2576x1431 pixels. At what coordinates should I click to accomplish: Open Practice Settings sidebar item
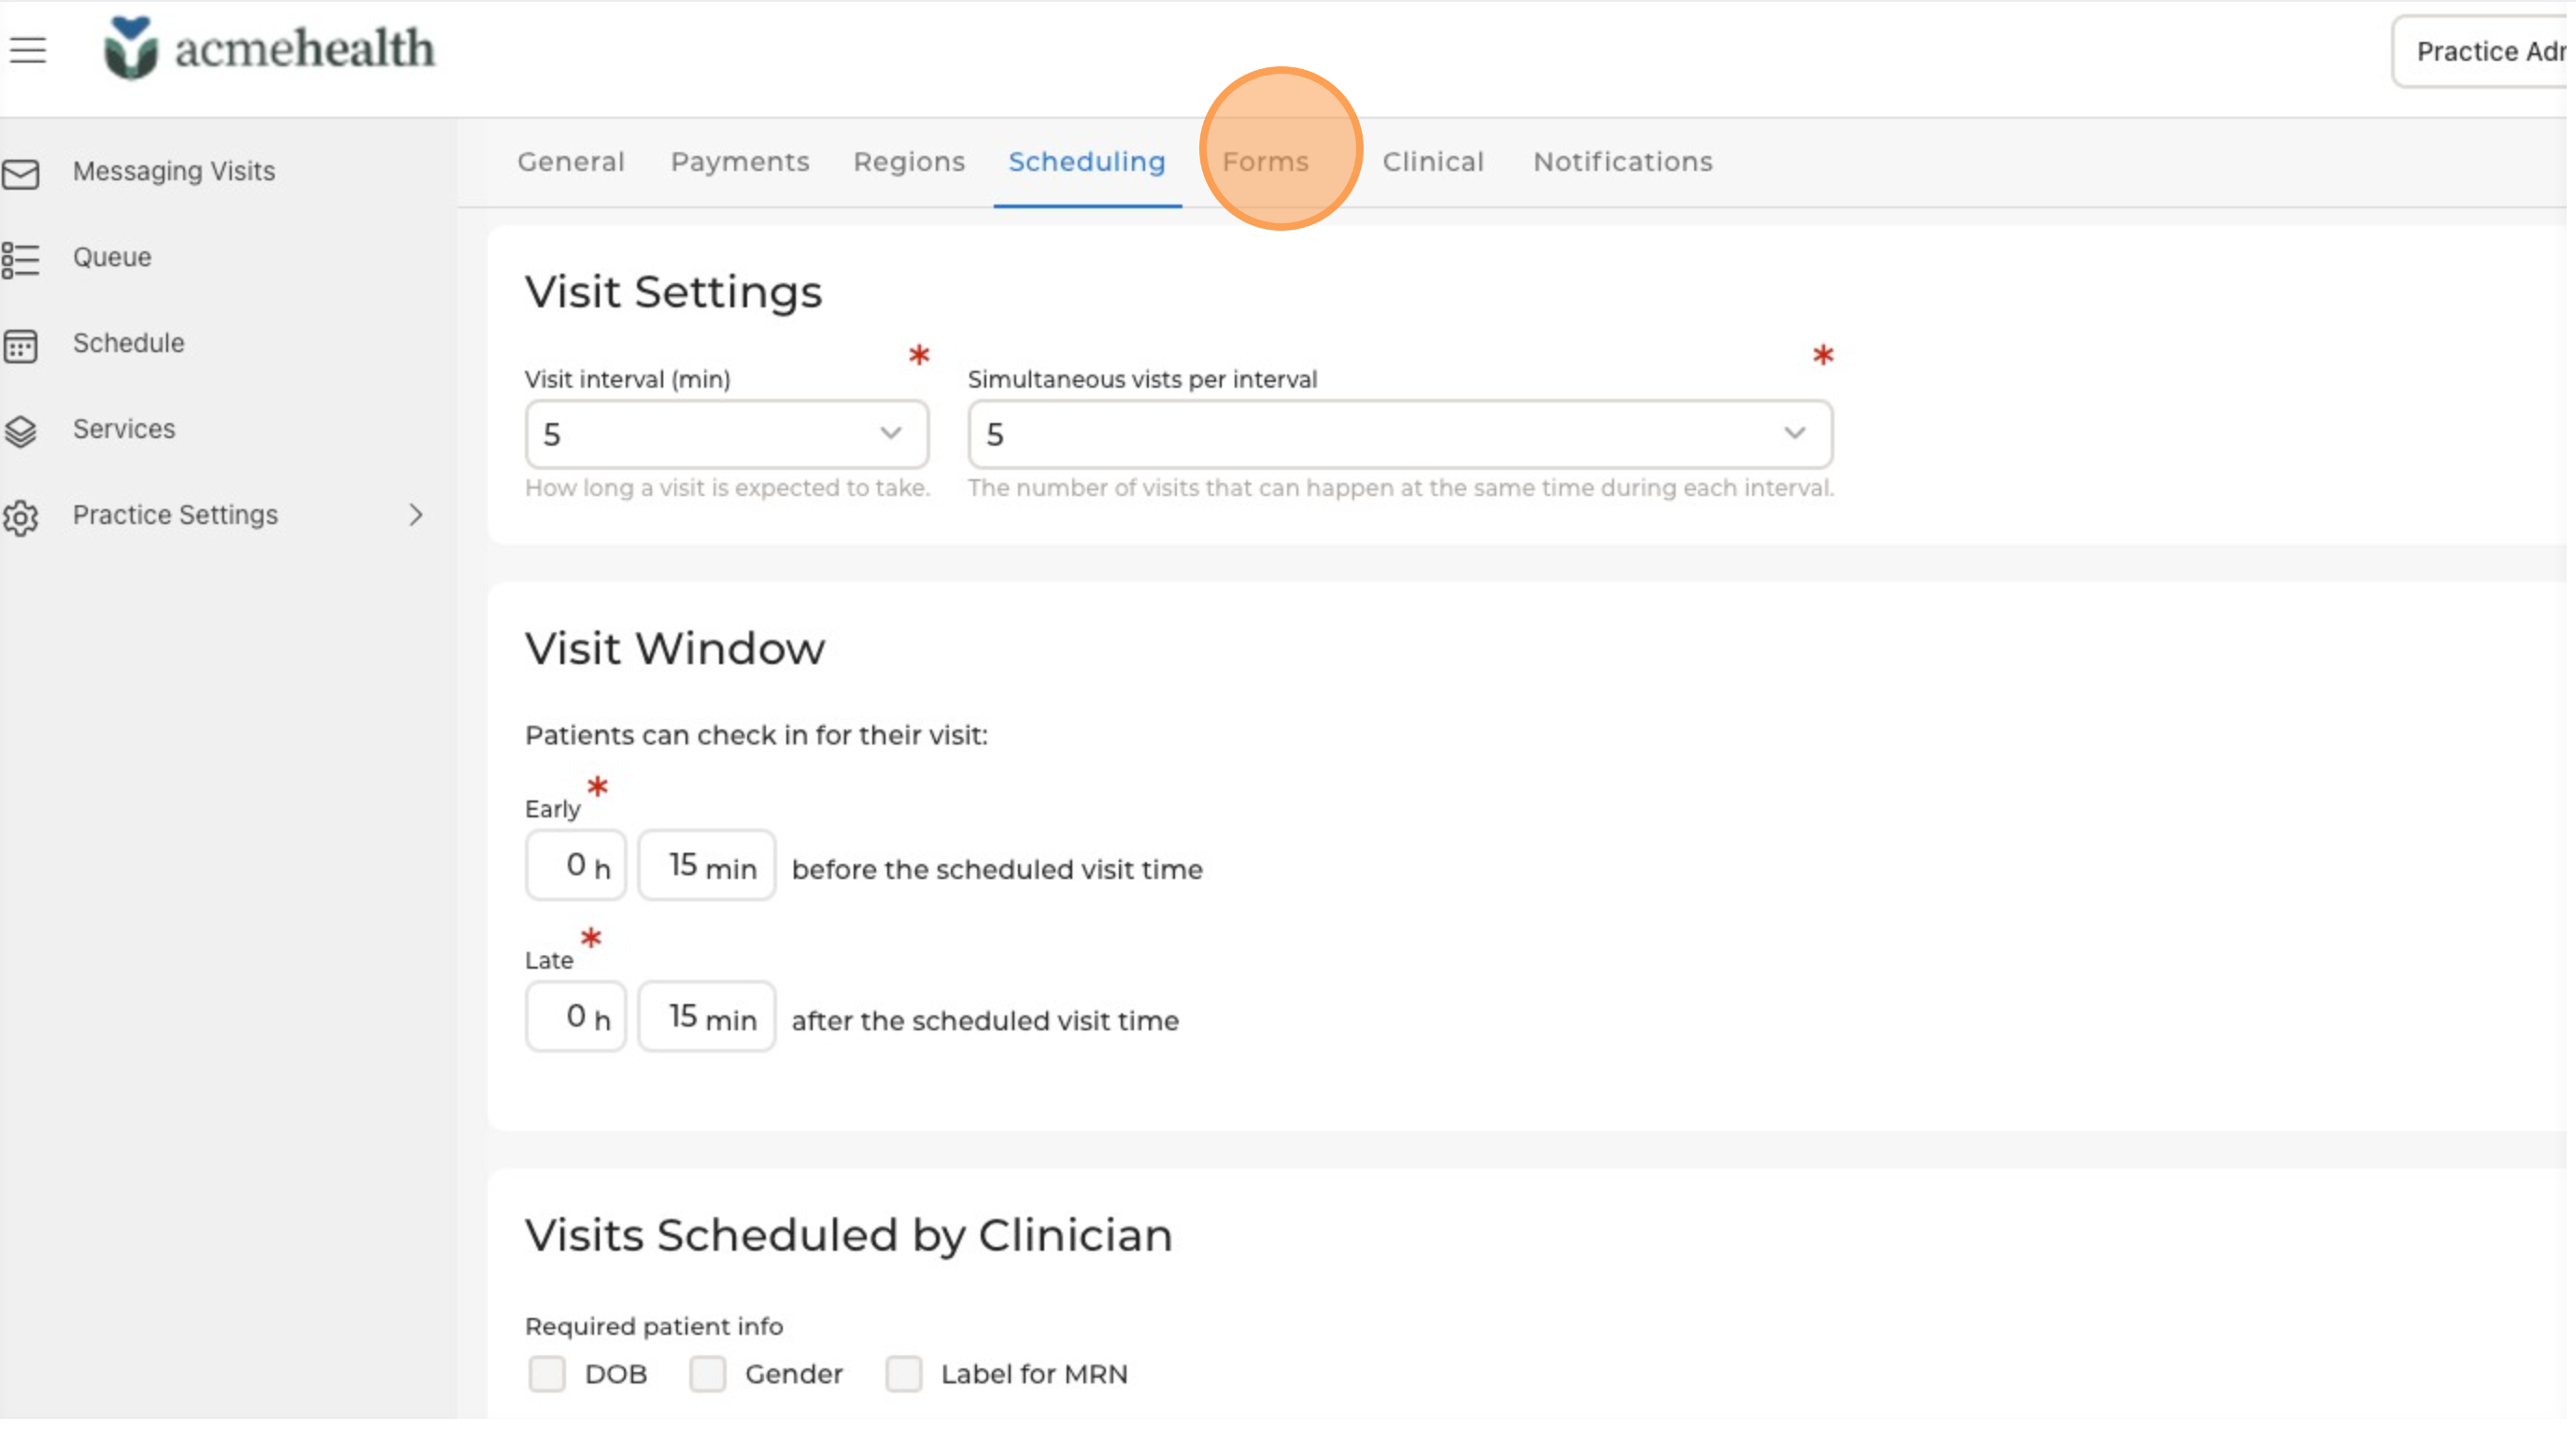pyautogui.click(x=176, y=516)
